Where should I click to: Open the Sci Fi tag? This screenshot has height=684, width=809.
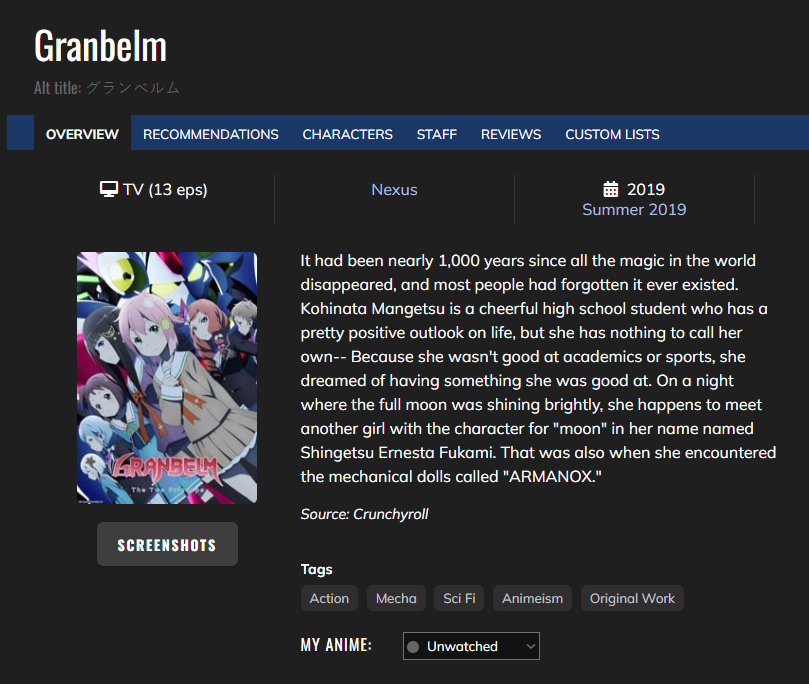pos(459,598)
